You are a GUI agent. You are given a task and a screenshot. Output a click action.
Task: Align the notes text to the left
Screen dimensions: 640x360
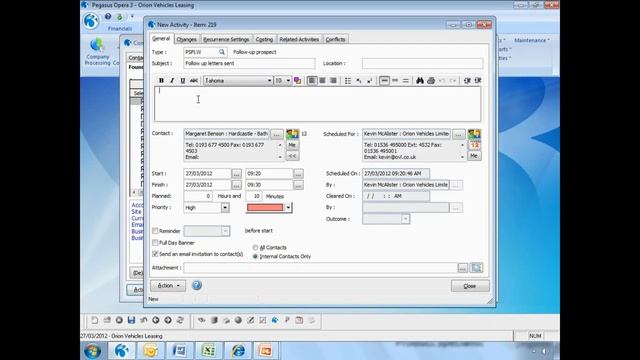311,80
